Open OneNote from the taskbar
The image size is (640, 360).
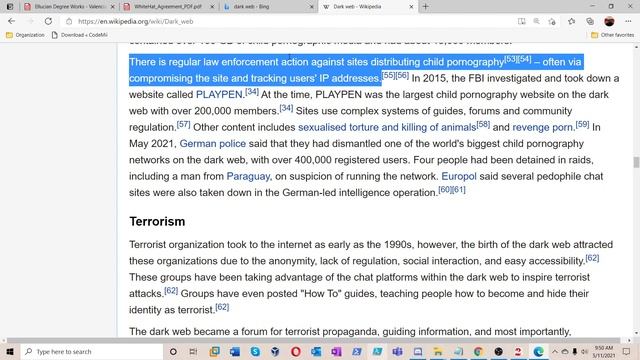tap(336, 351)
